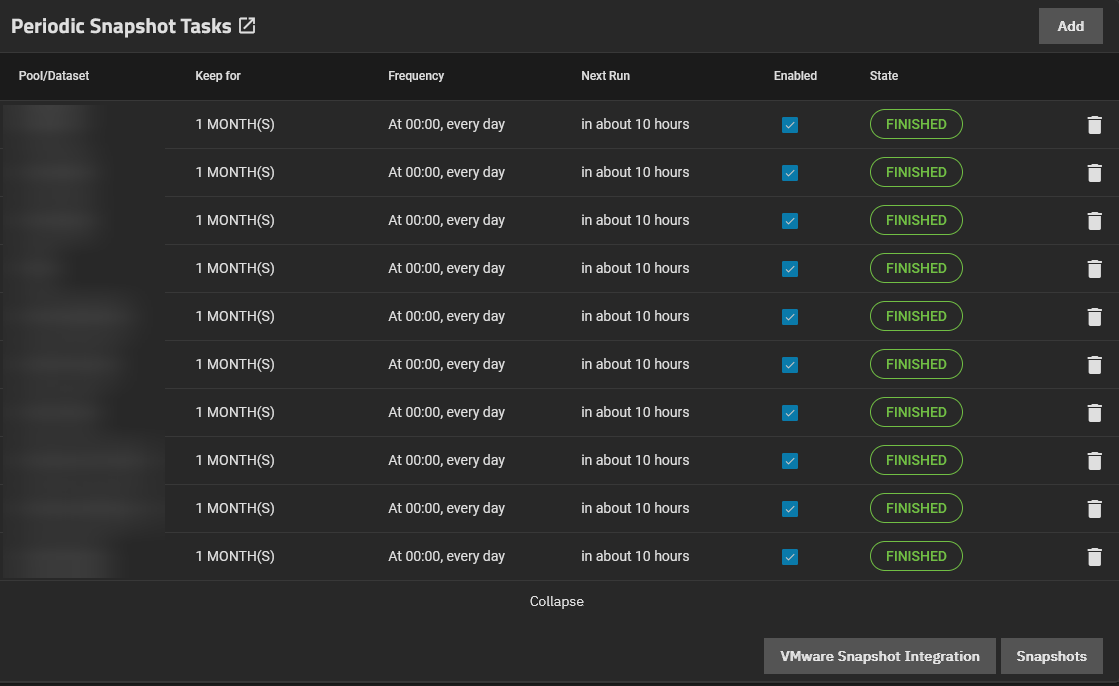Open Periodic Snapshot Tasks external link icon

click(247, 27)
